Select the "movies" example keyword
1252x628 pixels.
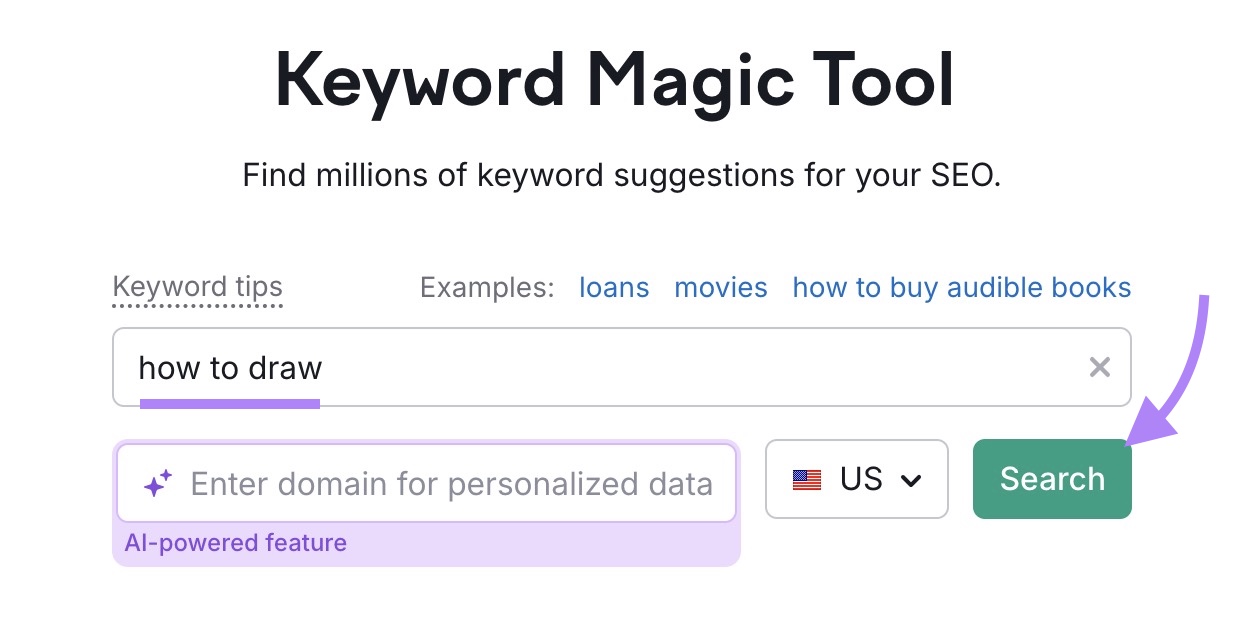(x=721, y=288)
